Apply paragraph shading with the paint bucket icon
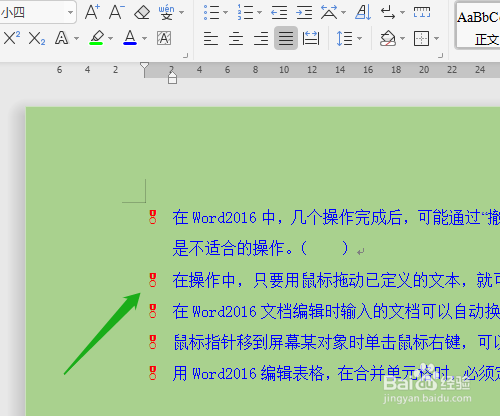Viewport: 500px width, 416px height. pyautogui.click(x=388, y=38)
